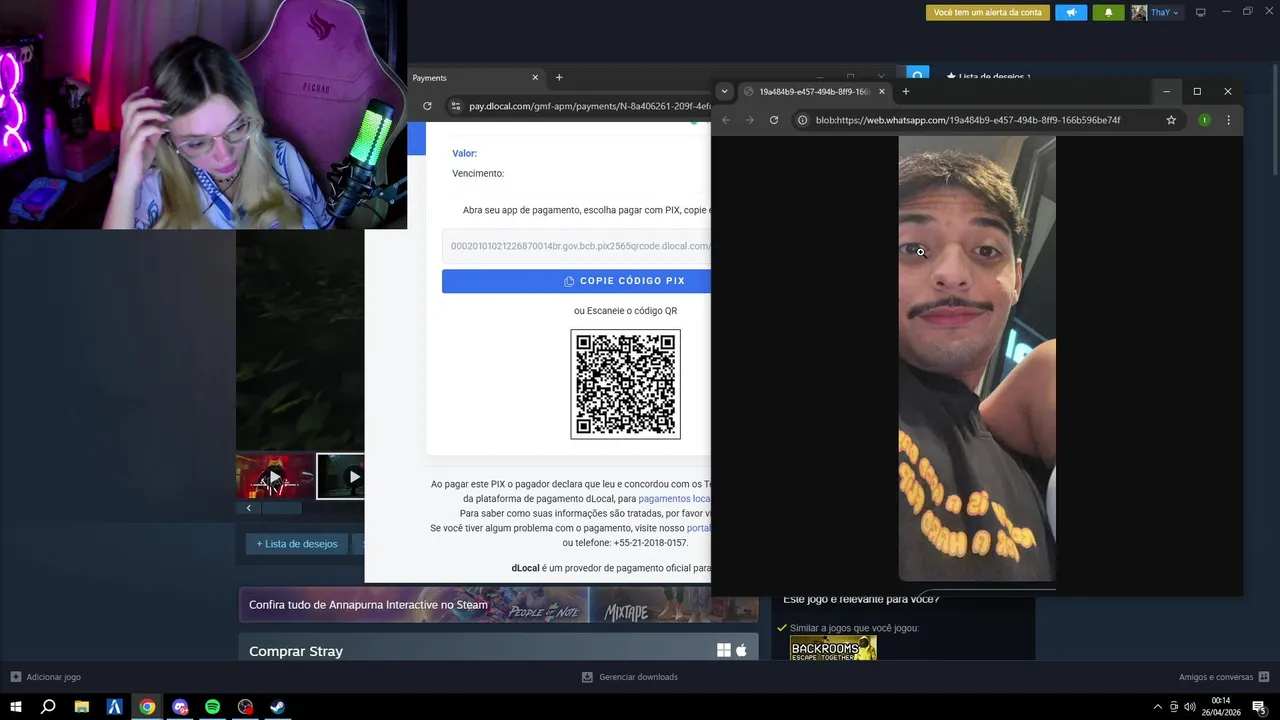The height and width of the screenshot is (720, 1280).
Task: Show hidden system tray icons
Action: (1157, 707)
